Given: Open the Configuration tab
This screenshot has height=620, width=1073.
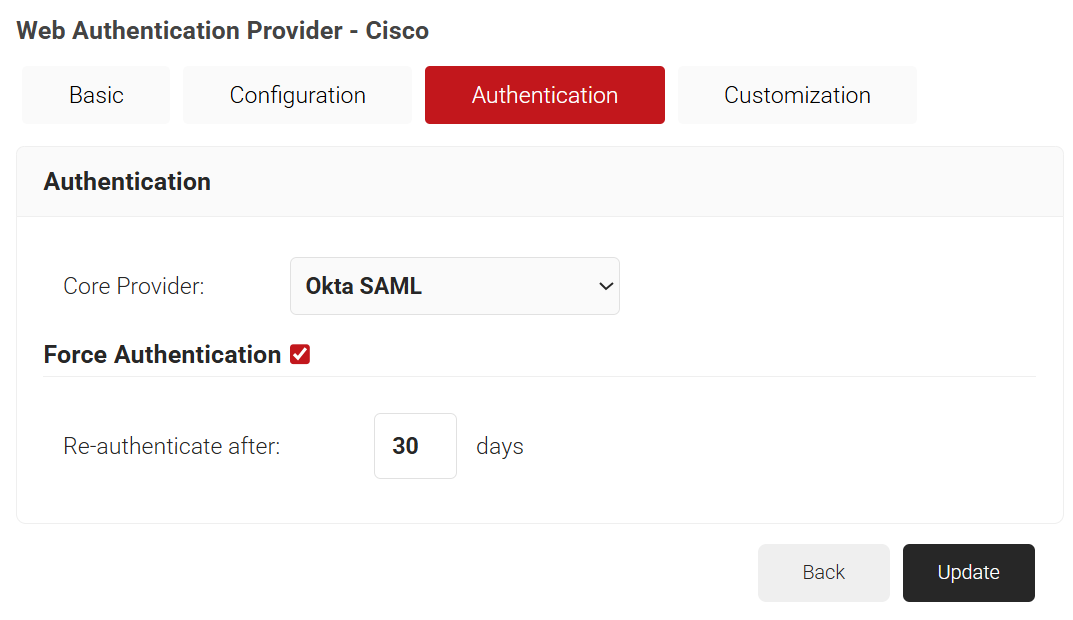Looking at the screenshot, I should click(x=297, y=95).
